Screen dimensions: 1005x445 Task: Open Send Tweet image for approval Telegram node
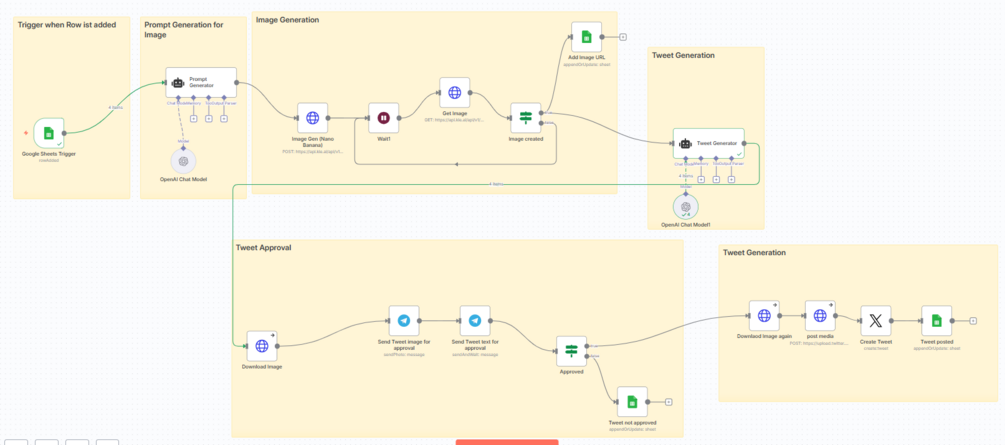point(404,321)
